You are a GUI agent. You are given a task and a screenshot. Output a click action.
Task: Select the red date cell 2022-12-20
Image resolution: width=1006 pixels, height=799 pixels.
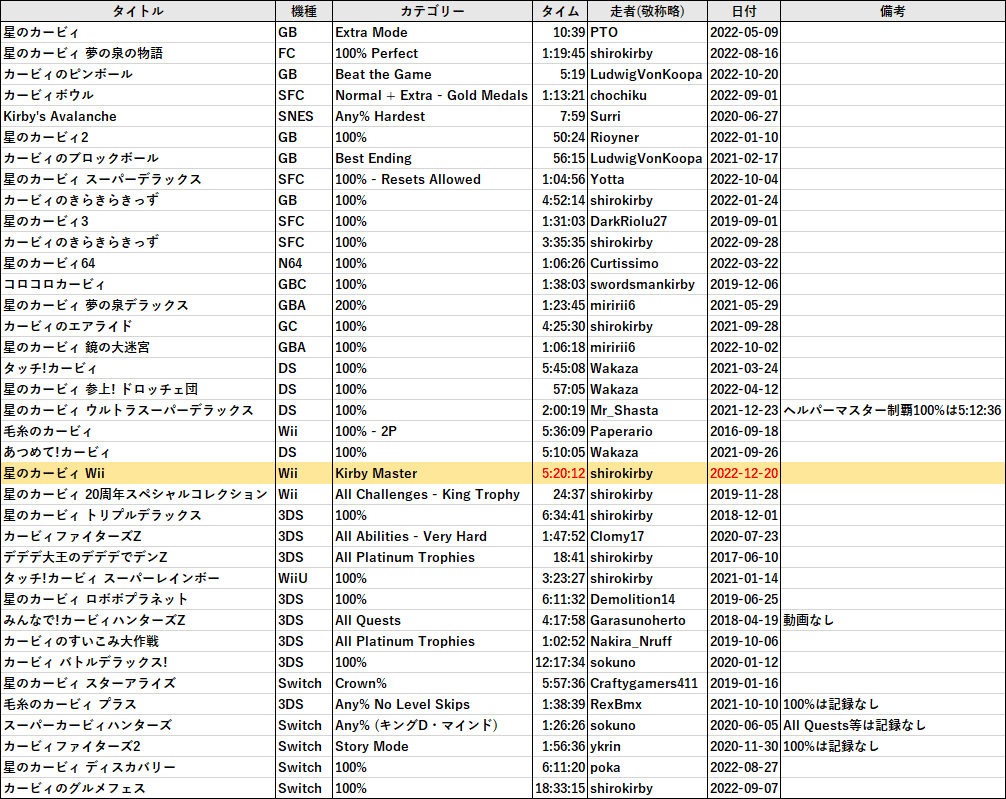744,473
